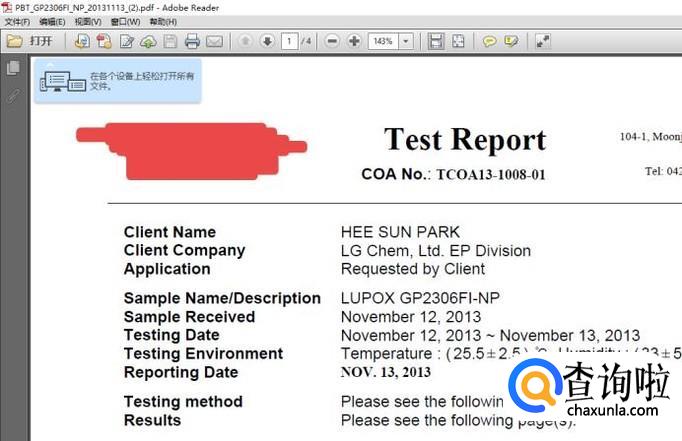The image size is (682, 441).
Task: Click the Results label
Action: pyautogui.click(x=152, y=421)
